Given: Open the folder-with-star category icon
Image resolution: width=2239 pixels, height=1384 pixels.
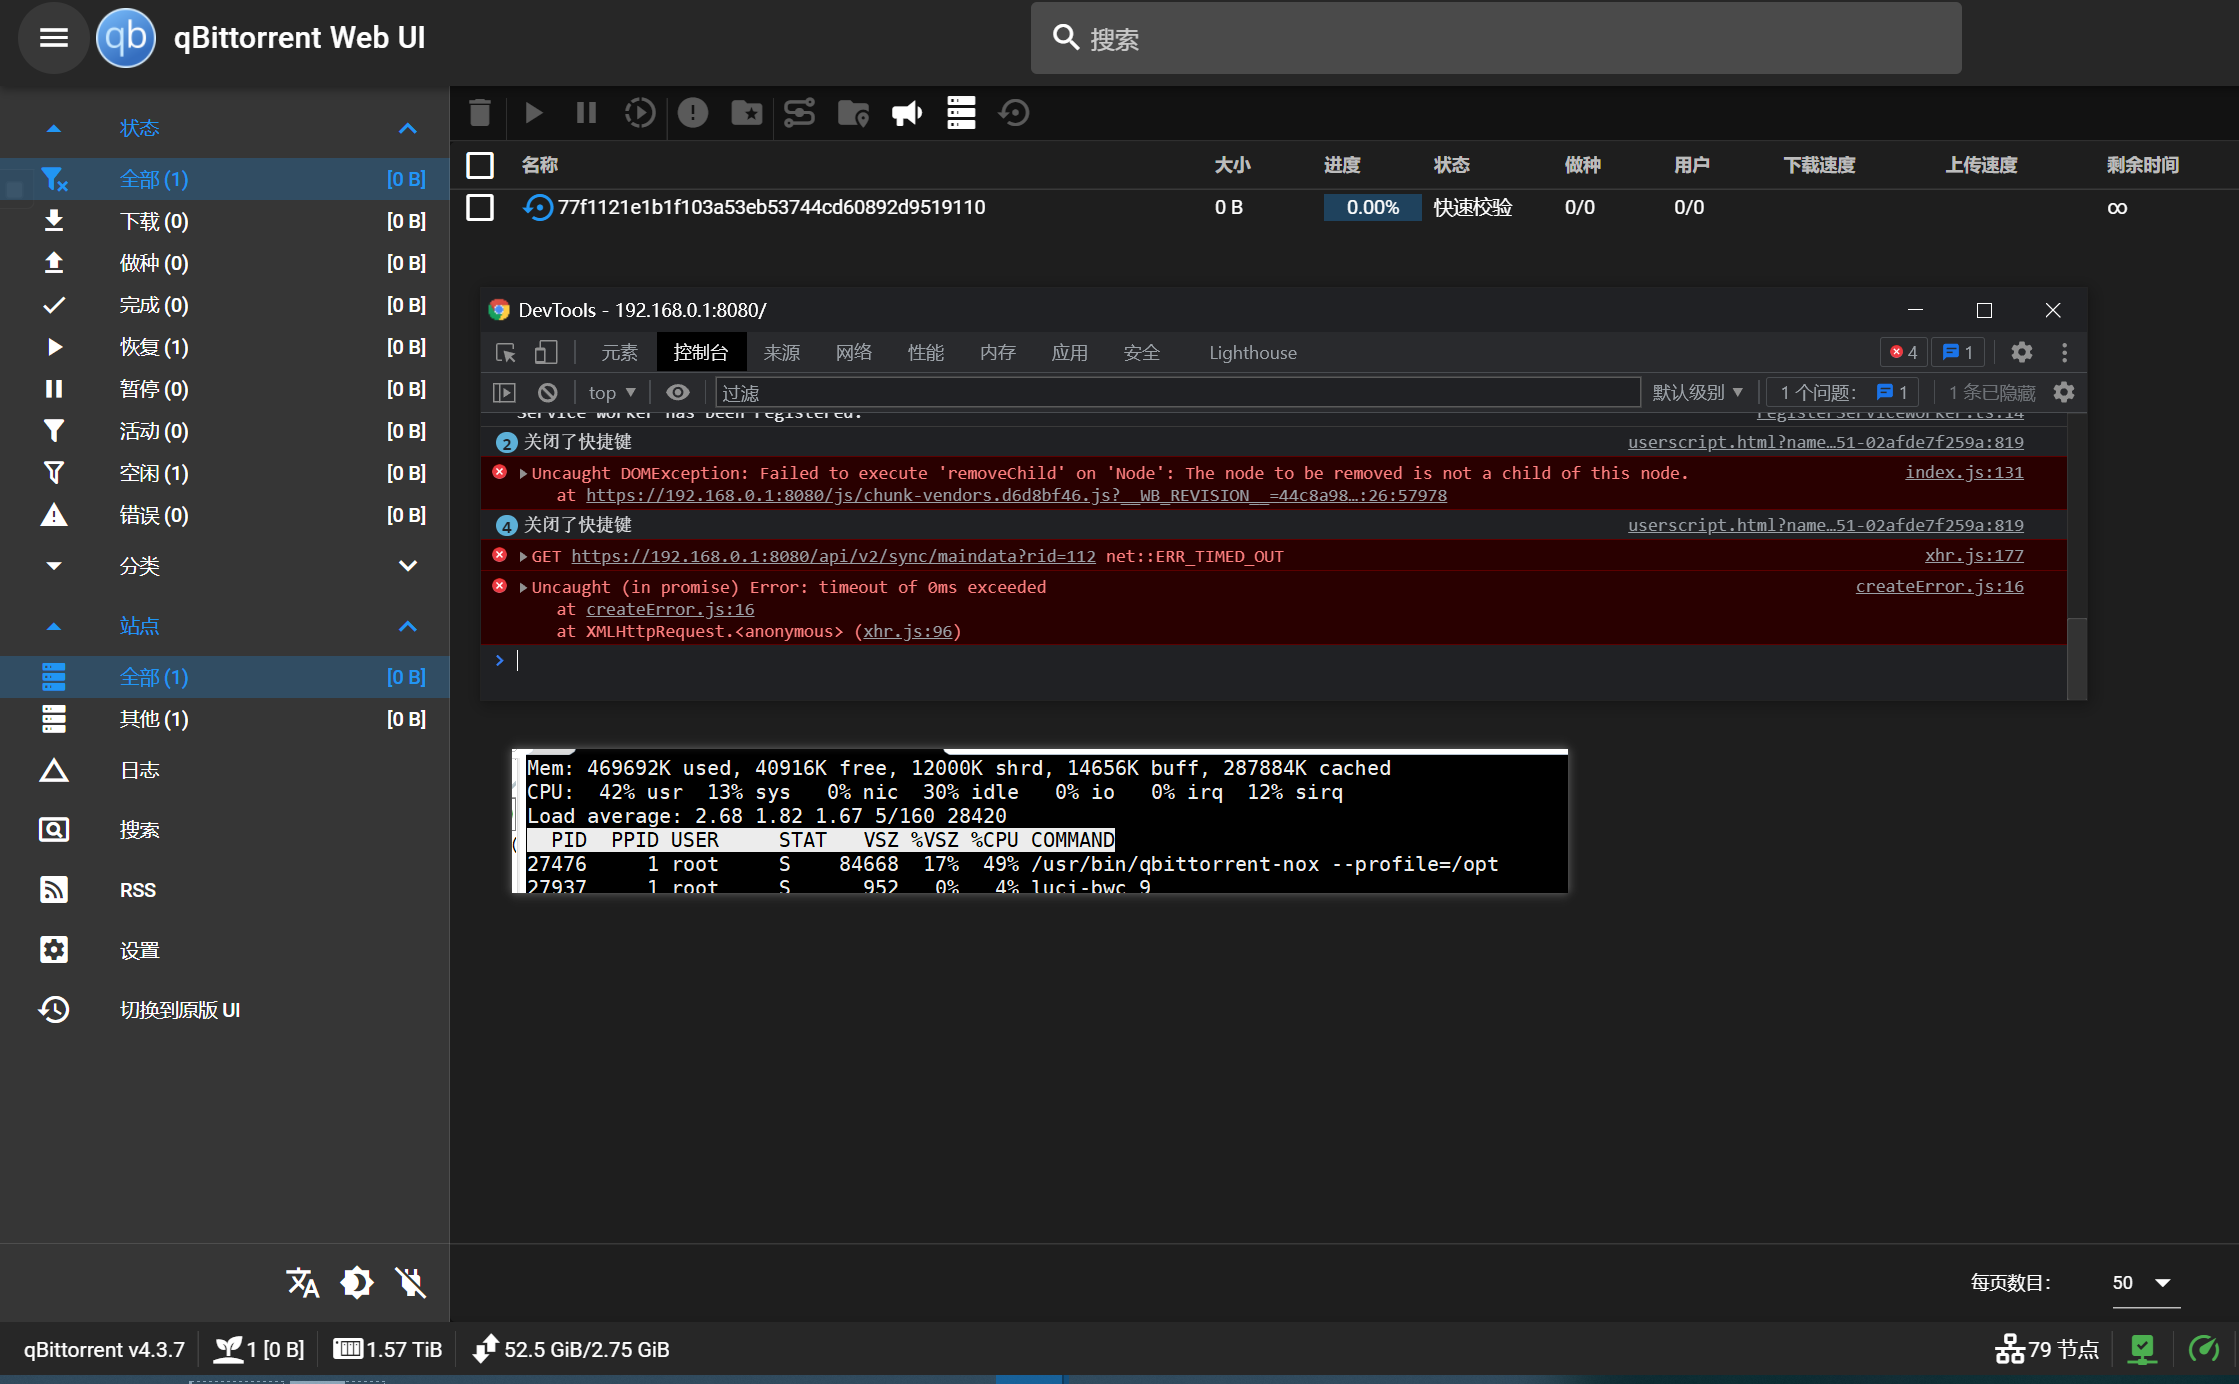Looking at the screenshot, I should click(745, 113).
